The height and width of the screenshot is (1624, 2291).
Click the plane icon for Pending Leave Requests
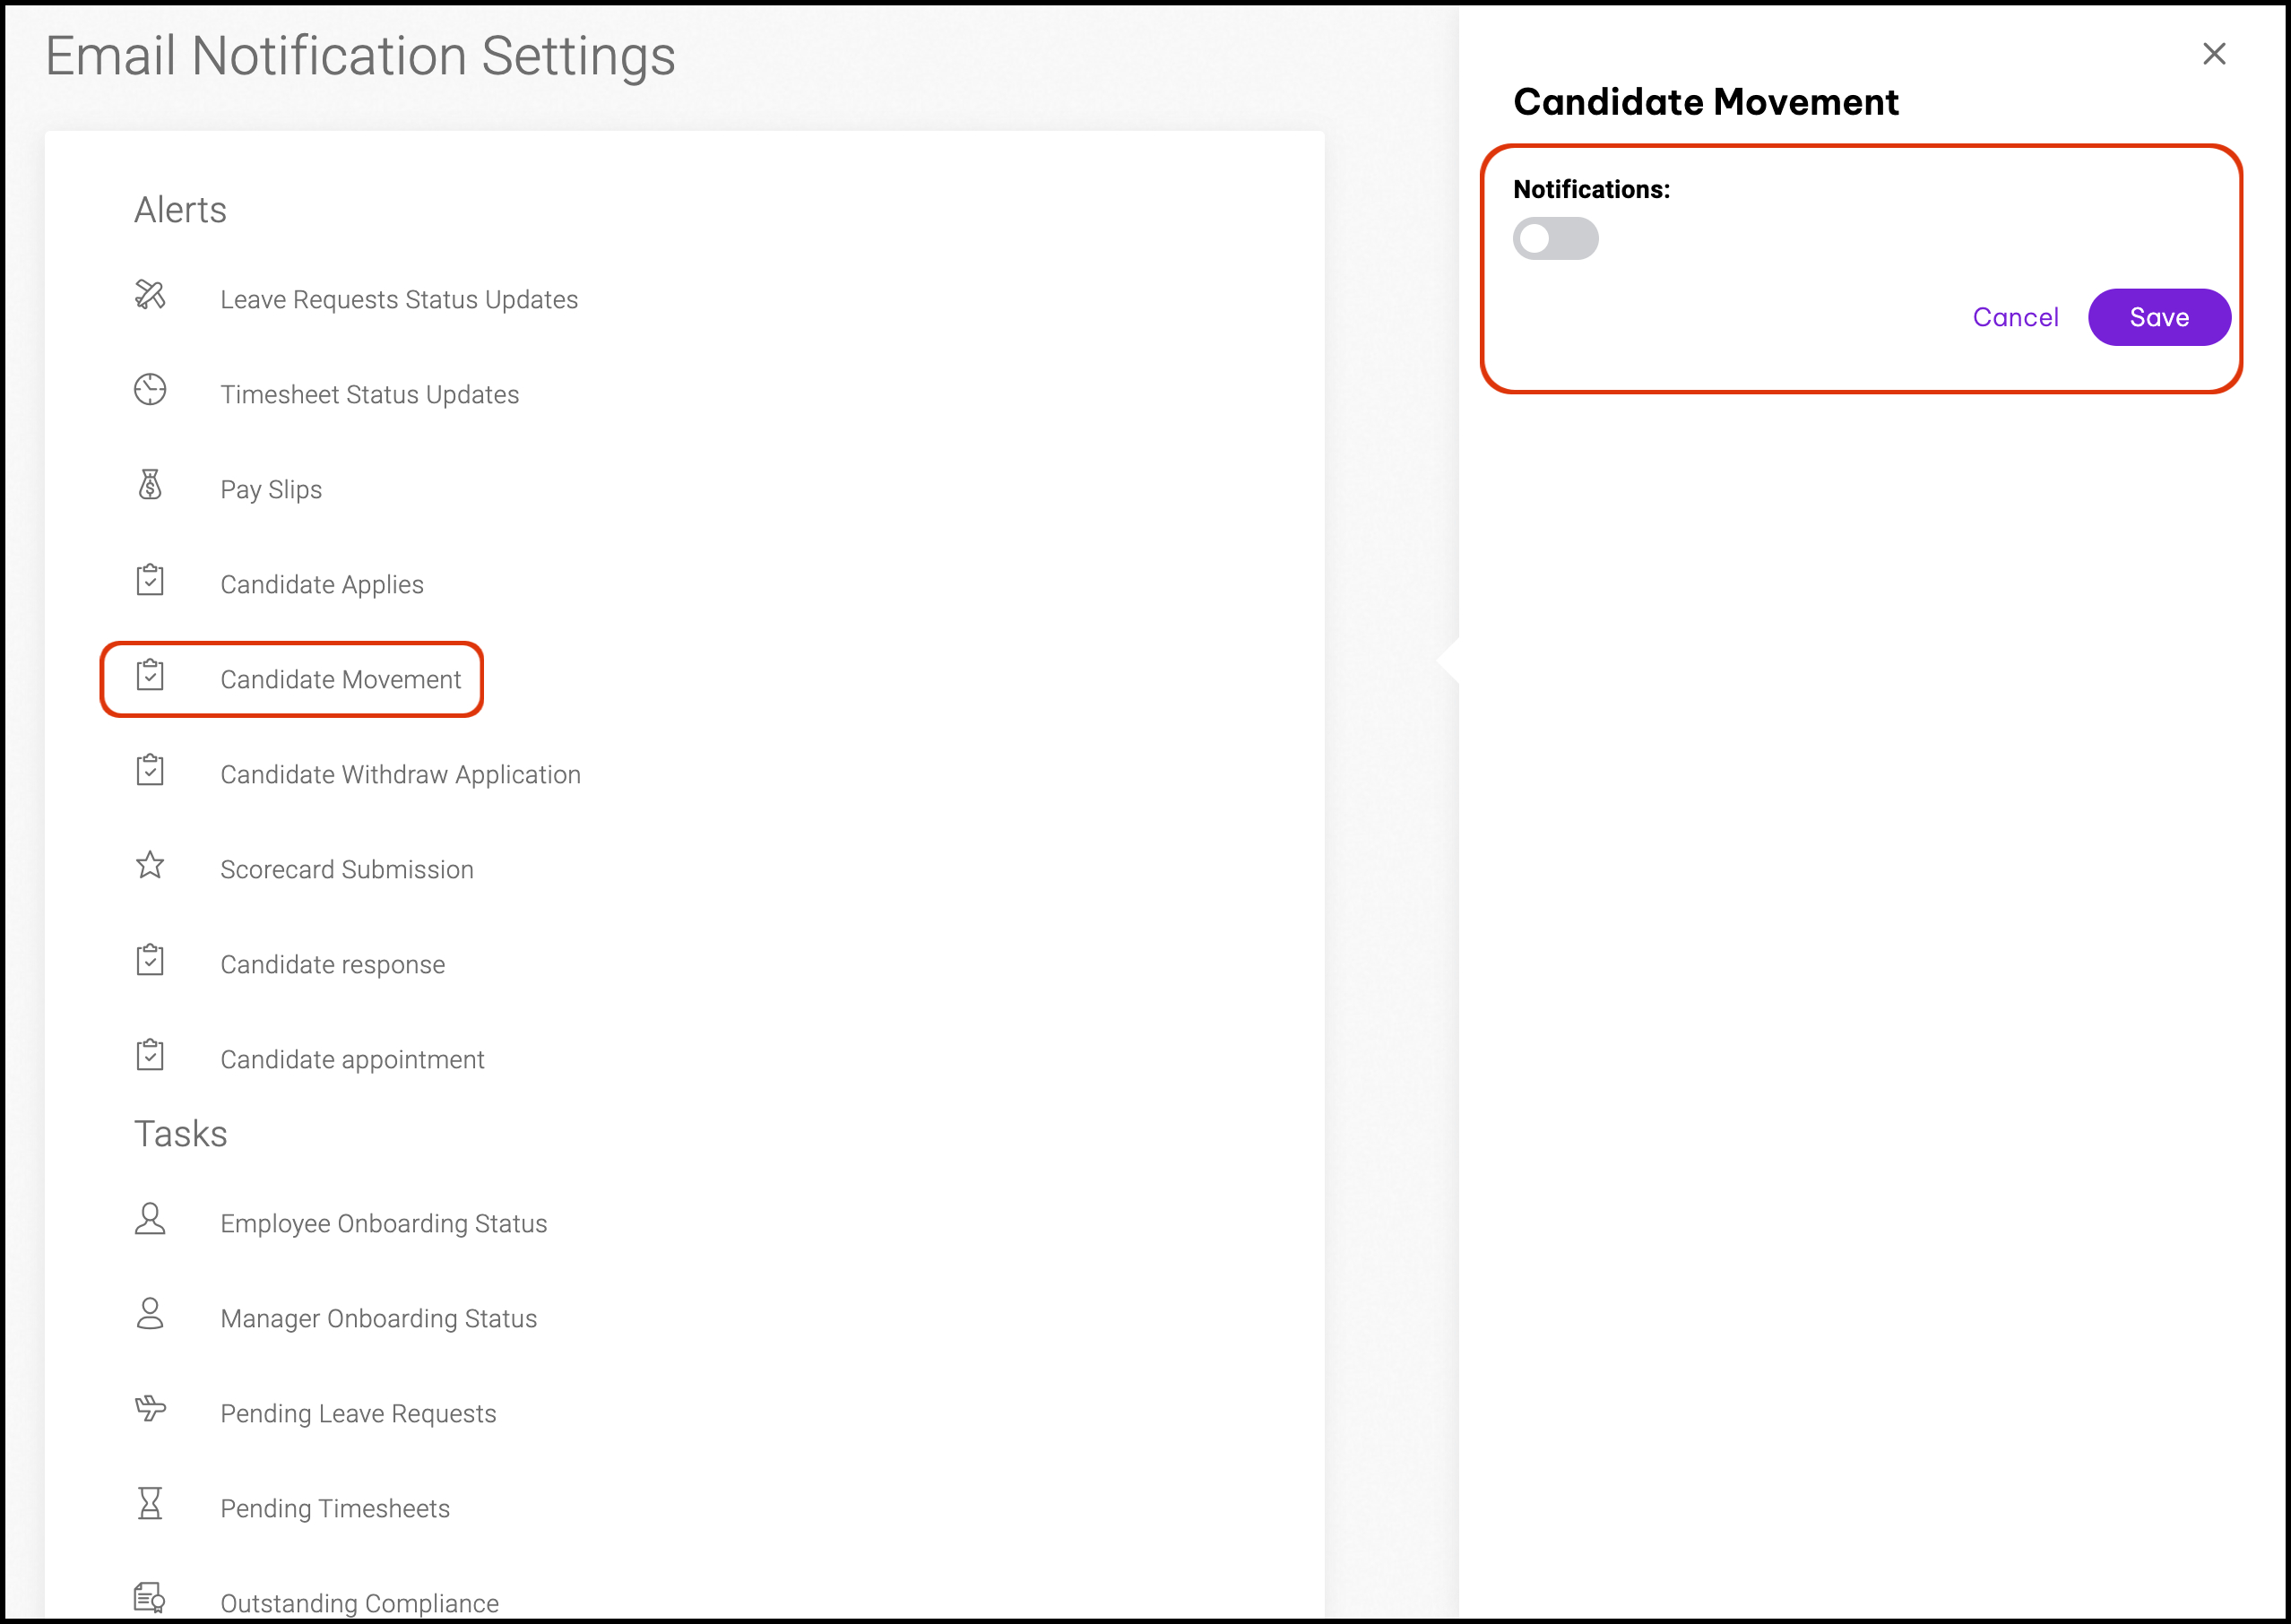pos(150,1409)
